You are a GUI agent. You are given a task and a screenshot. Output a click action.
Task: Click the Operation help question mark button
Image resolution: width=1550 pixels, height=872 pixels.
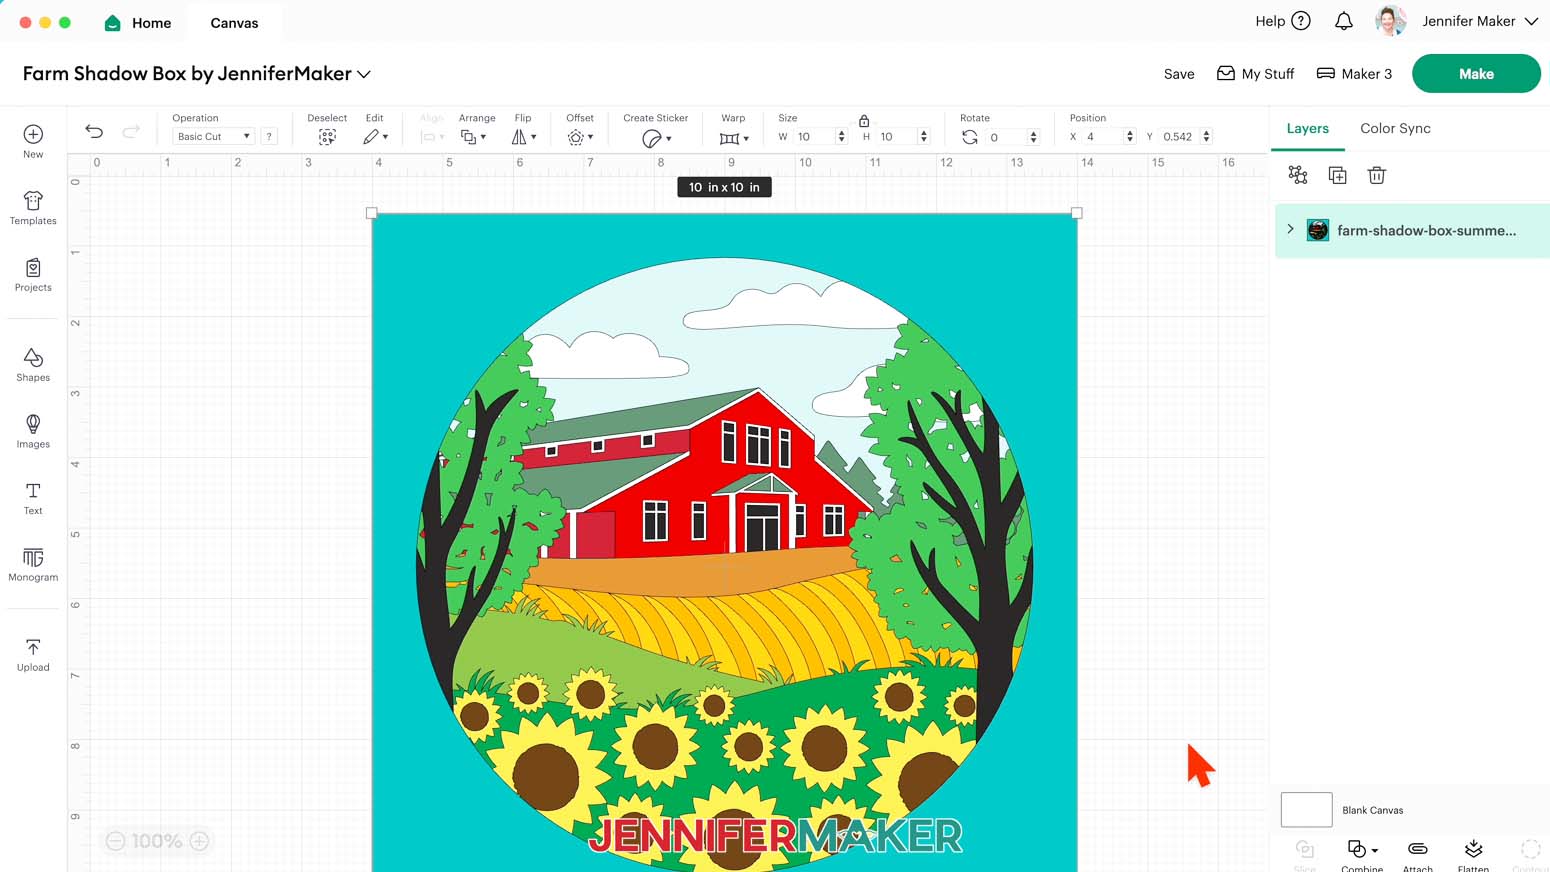tap(269, 137)
